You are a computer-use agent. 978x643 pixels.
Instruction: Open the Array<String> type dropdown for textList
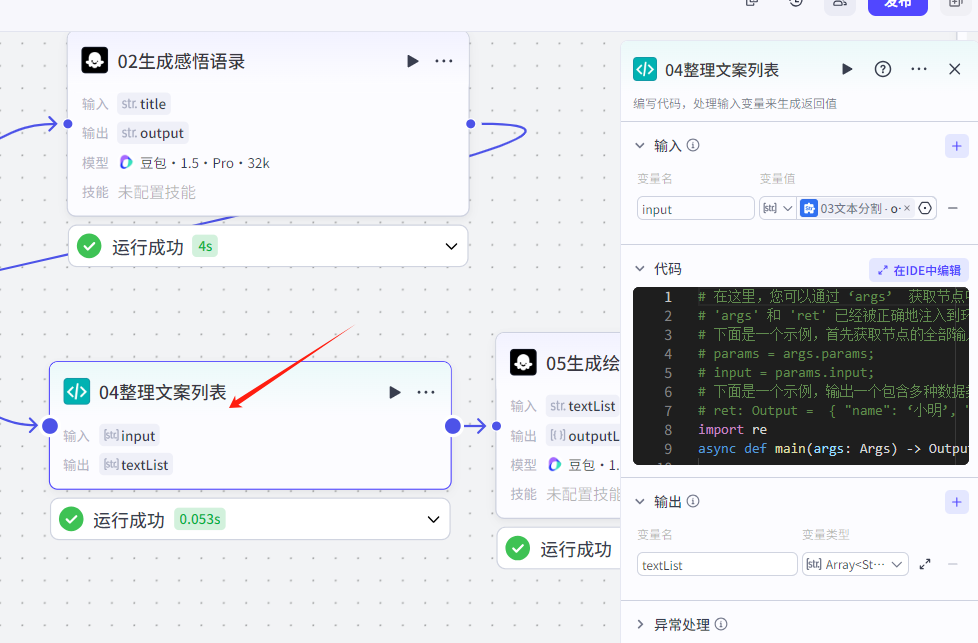pyautogui.click(x=855, y=564)
